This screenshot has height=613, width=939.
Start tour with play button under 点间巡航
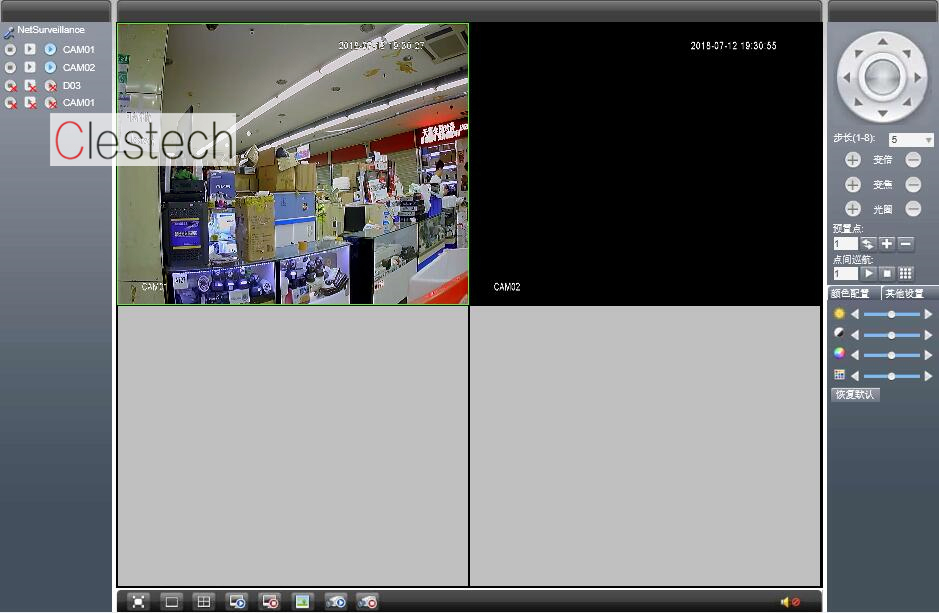point(869,273)
